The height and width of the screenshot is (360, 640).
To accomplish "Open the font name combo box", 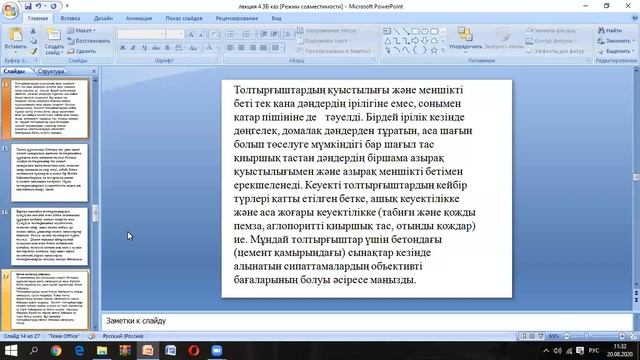I will coord(141,34).
